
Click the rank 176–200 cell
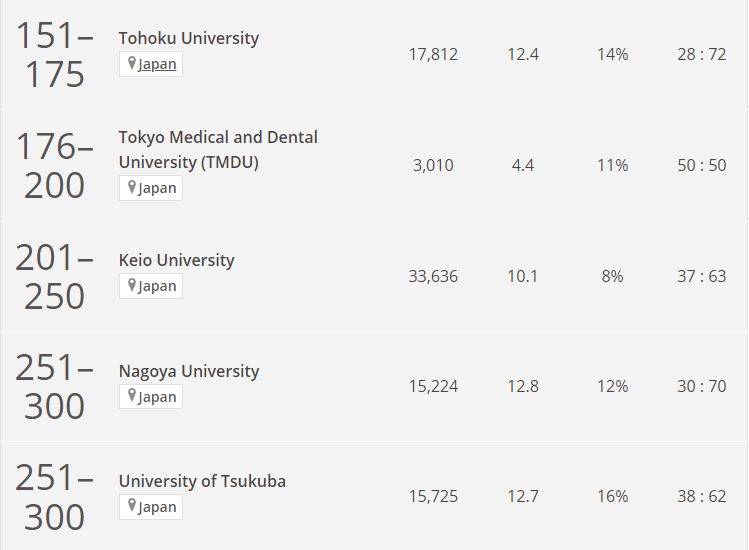click(54, 166)
